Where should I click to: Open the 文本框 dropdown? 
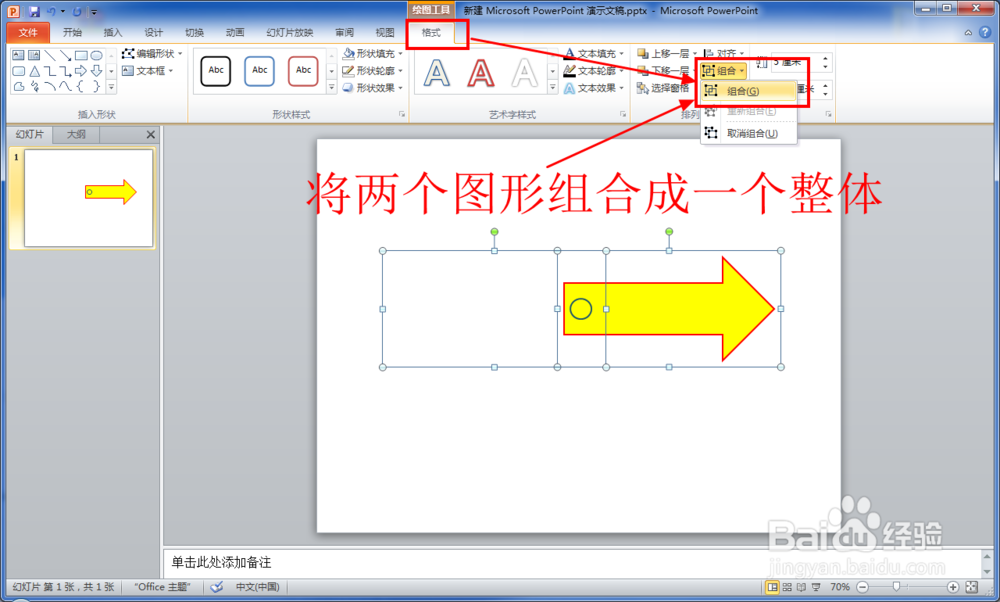(x=148, y=71)
